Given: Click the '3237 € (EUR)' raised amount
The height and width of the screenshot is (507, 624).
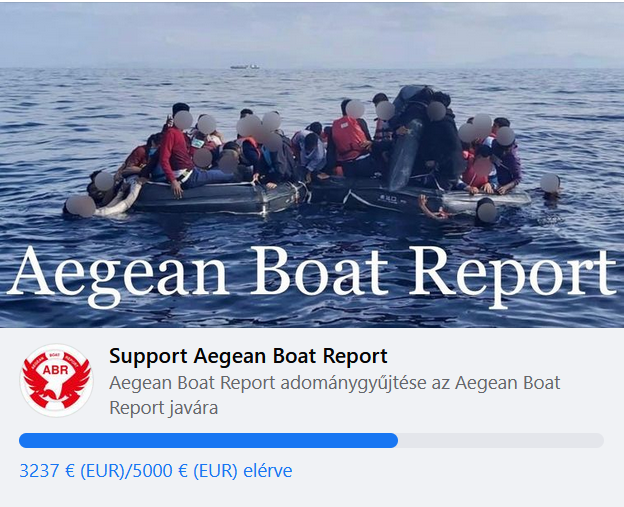Looking at the screenshot, I should [72, 471].
